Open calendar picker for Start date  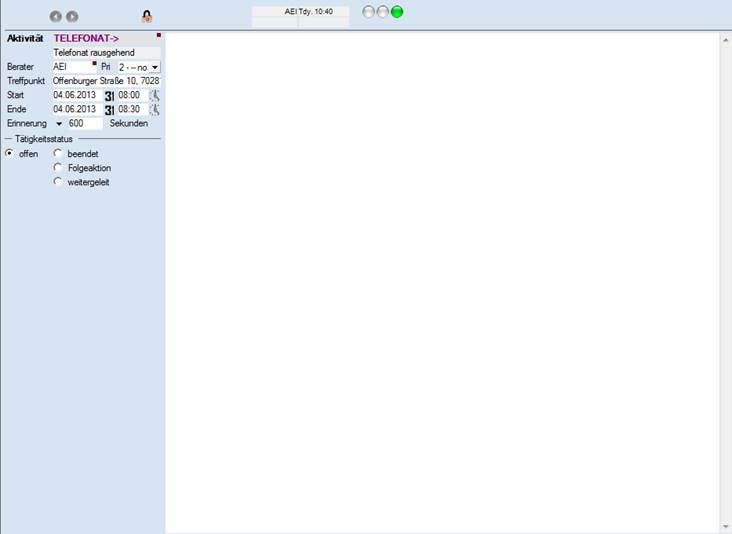click(x=109, y=96)
